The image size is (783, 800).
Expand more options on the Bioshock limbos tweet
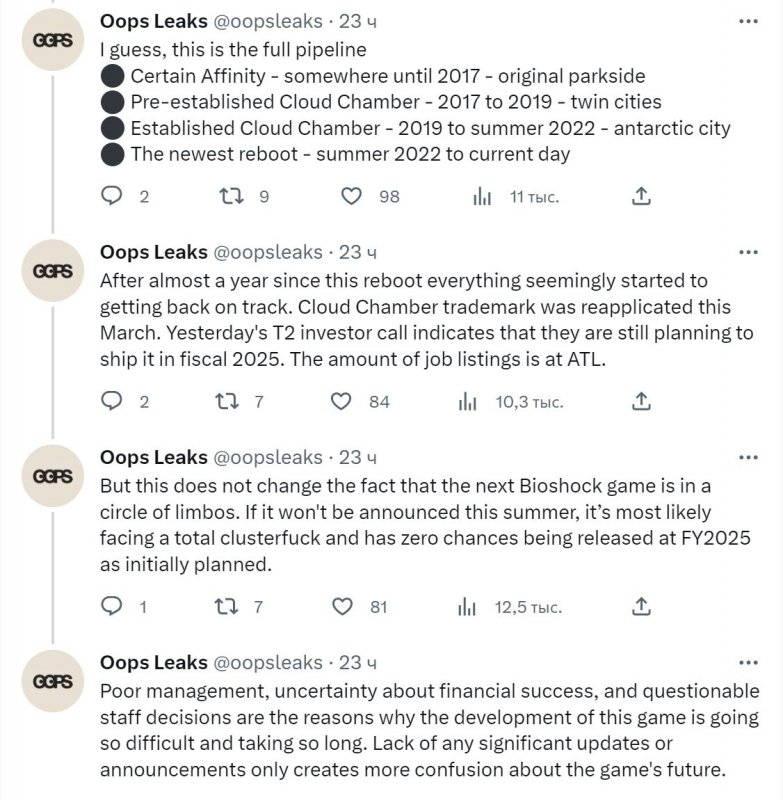tap(747, 457)
